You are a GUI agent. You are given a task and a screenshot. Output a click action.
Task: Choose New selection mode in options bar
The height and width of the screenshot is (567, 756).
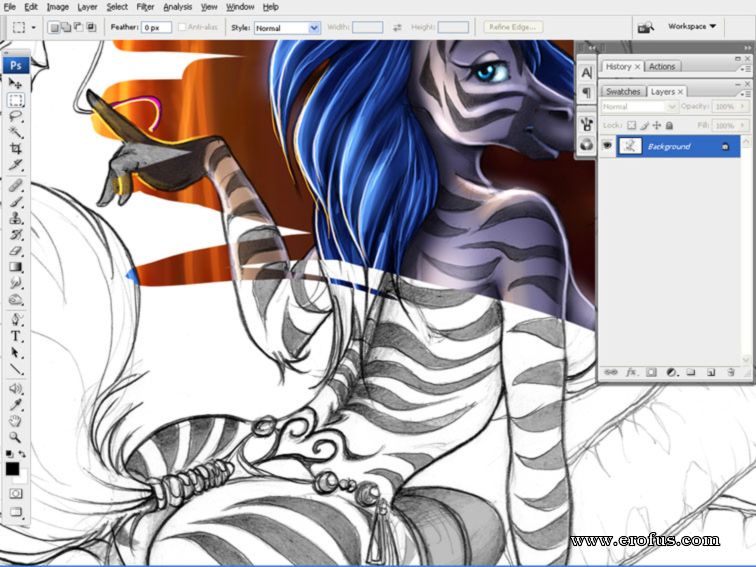click(54, 27)
